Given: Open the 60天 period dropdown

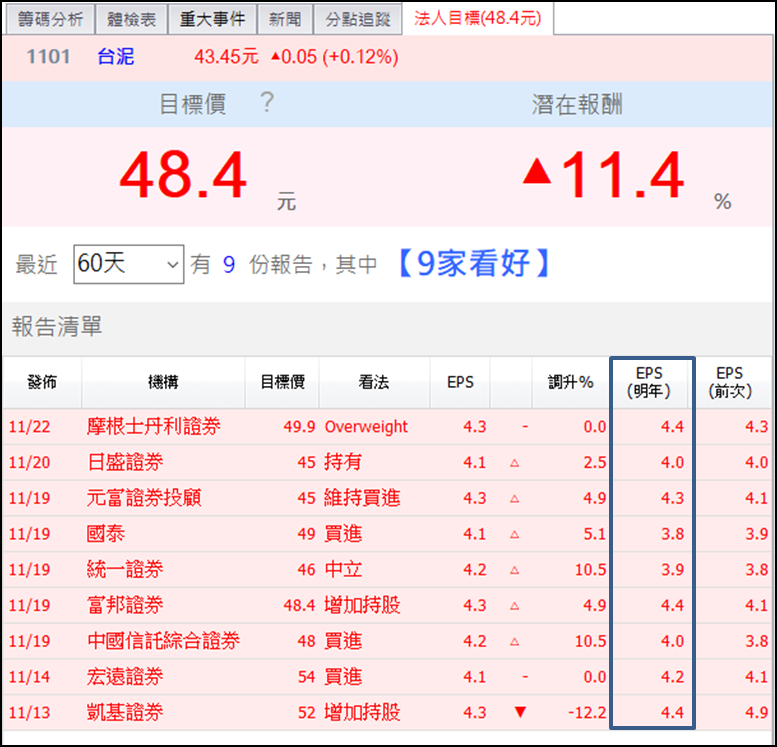Looking at the screenshot, I should 128,264.
